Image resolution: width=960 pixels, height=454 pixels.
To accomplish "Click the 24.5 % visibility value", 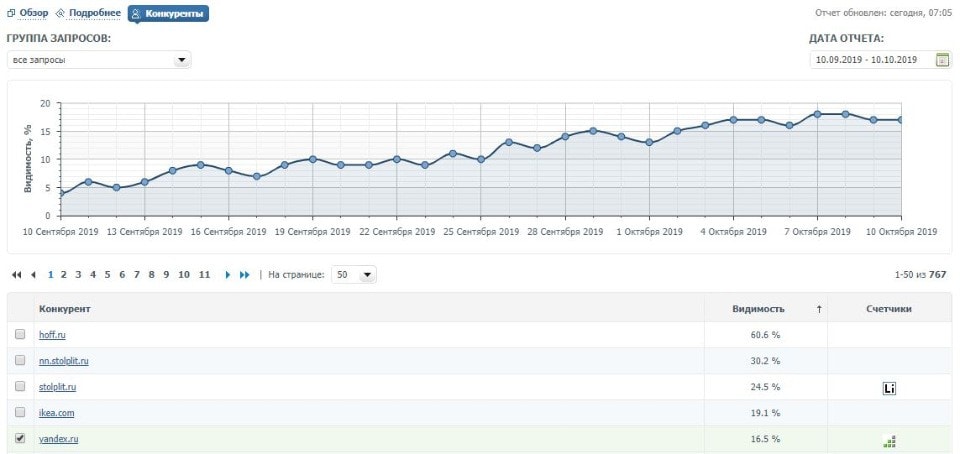I will point(765,387).
